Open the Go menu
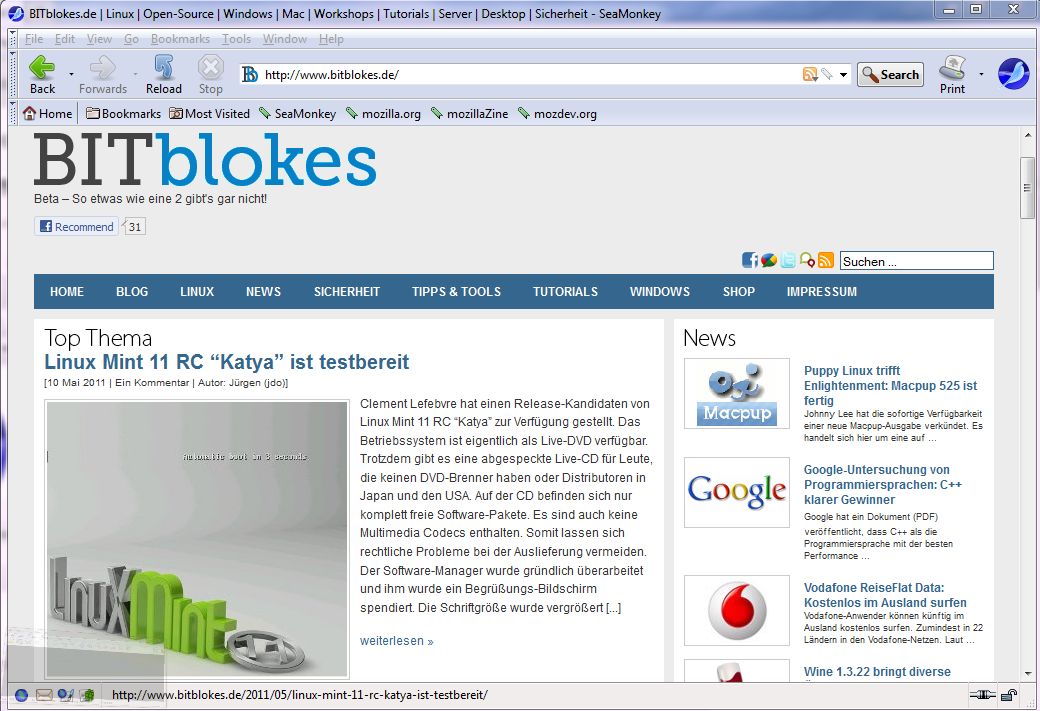The image size is (1040, 711). coord(131,39)
